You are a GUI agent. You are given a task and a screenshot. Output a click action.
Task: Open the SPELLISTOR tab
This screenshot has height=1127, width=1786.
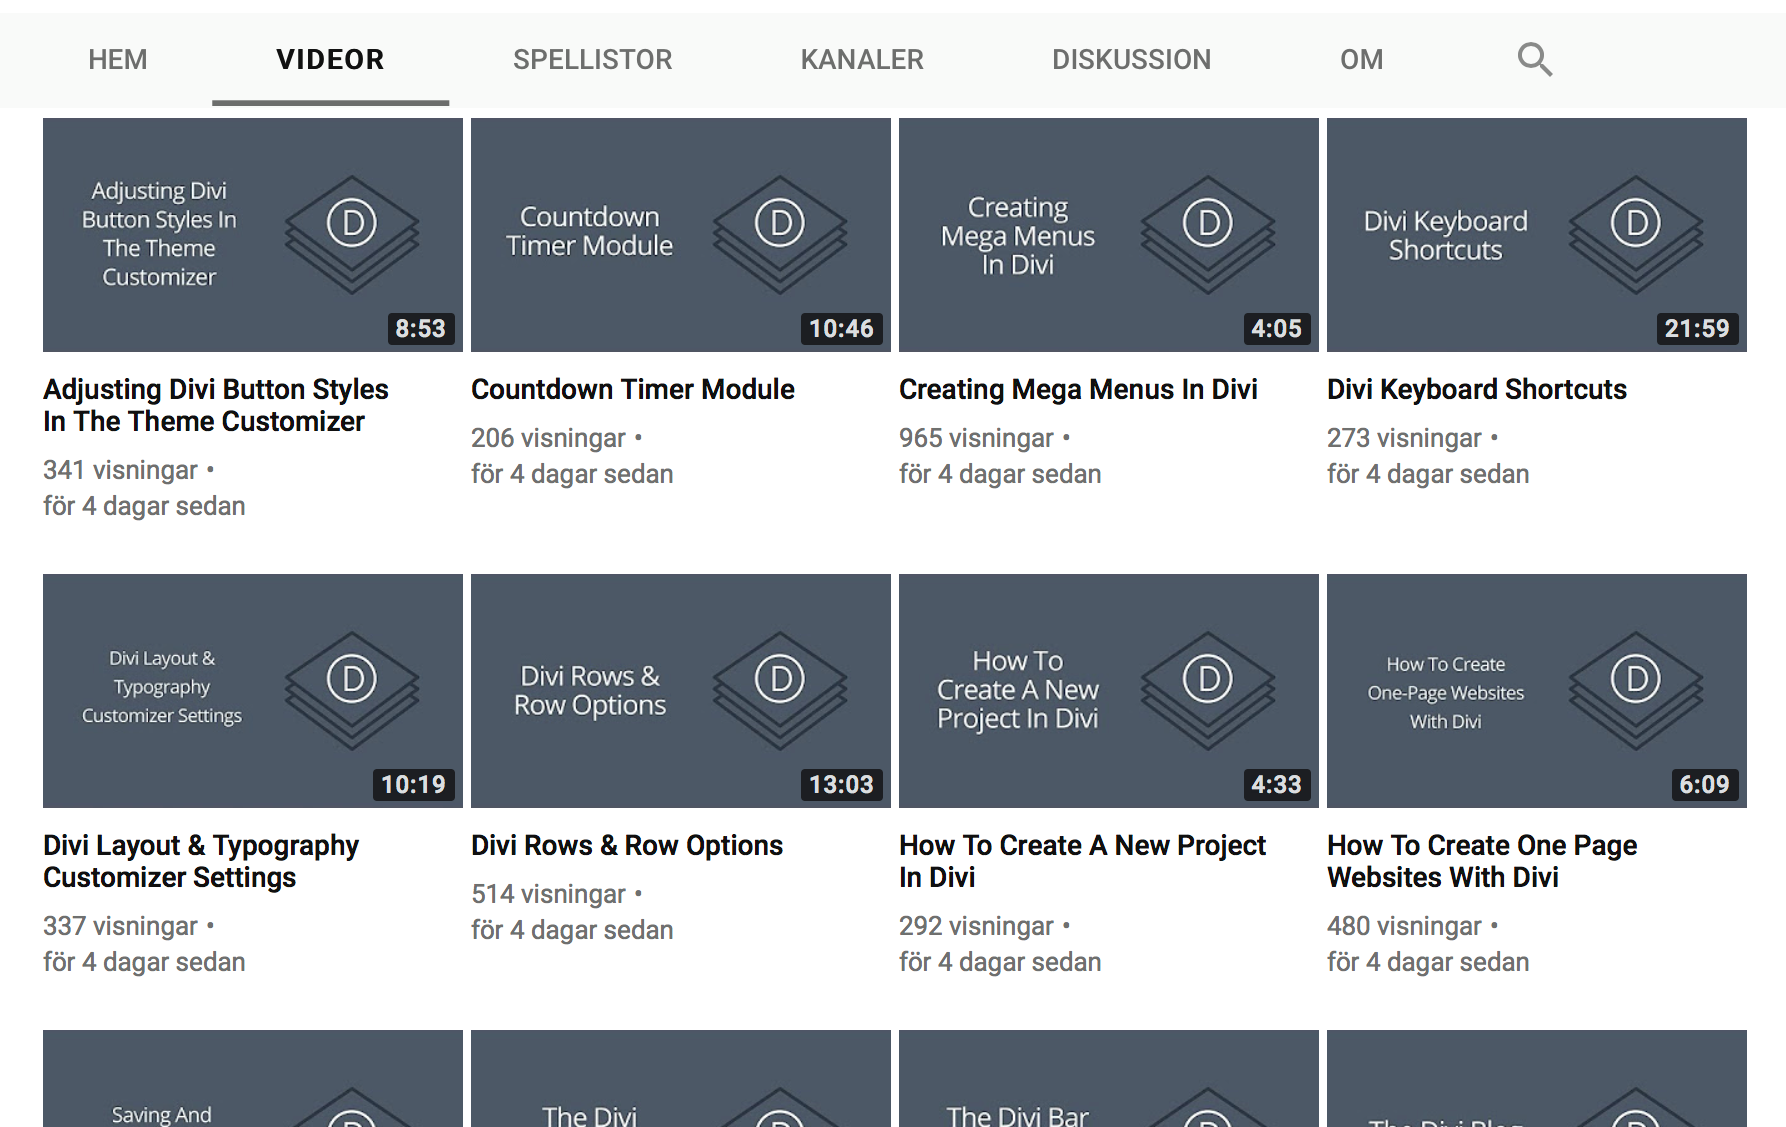tap(592, 60)
